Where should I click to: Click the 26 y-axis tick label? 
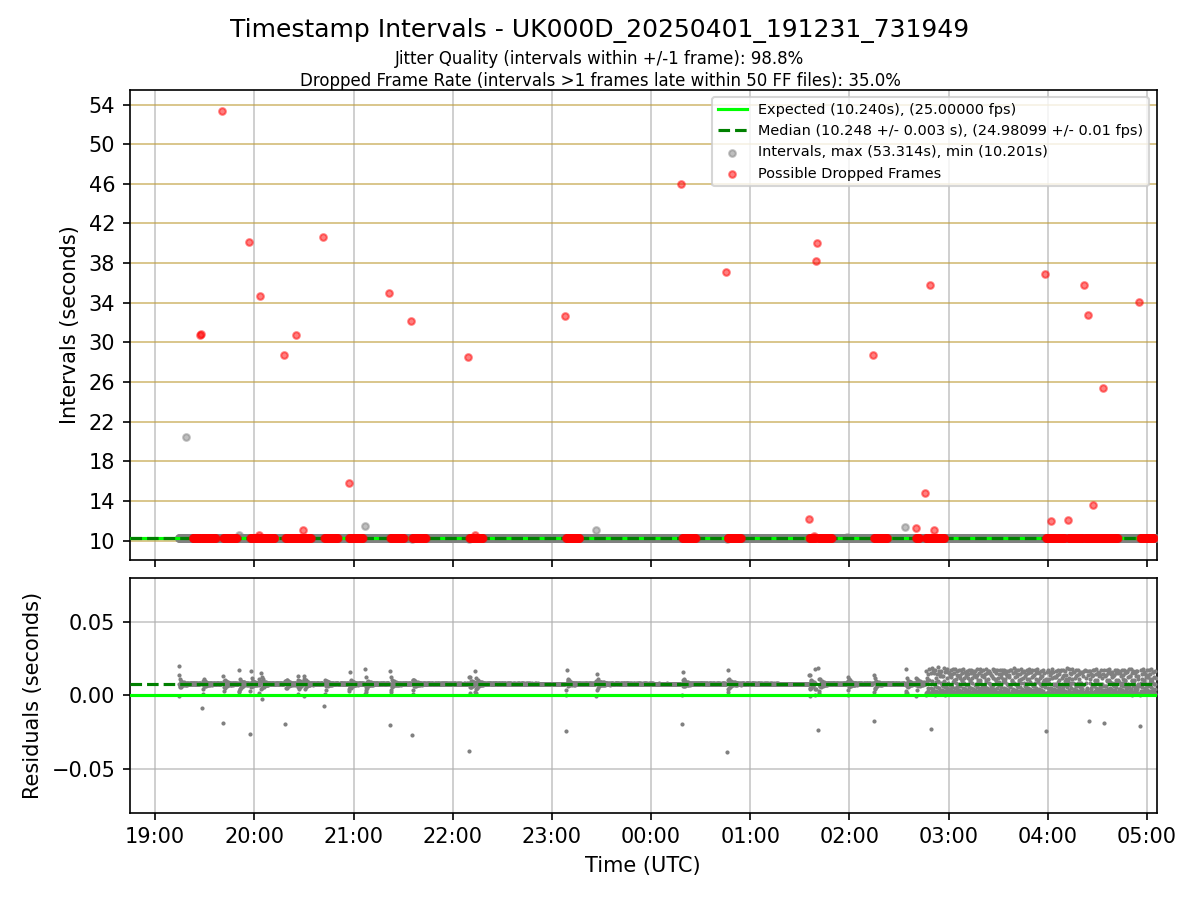click(x=103, y=382)
